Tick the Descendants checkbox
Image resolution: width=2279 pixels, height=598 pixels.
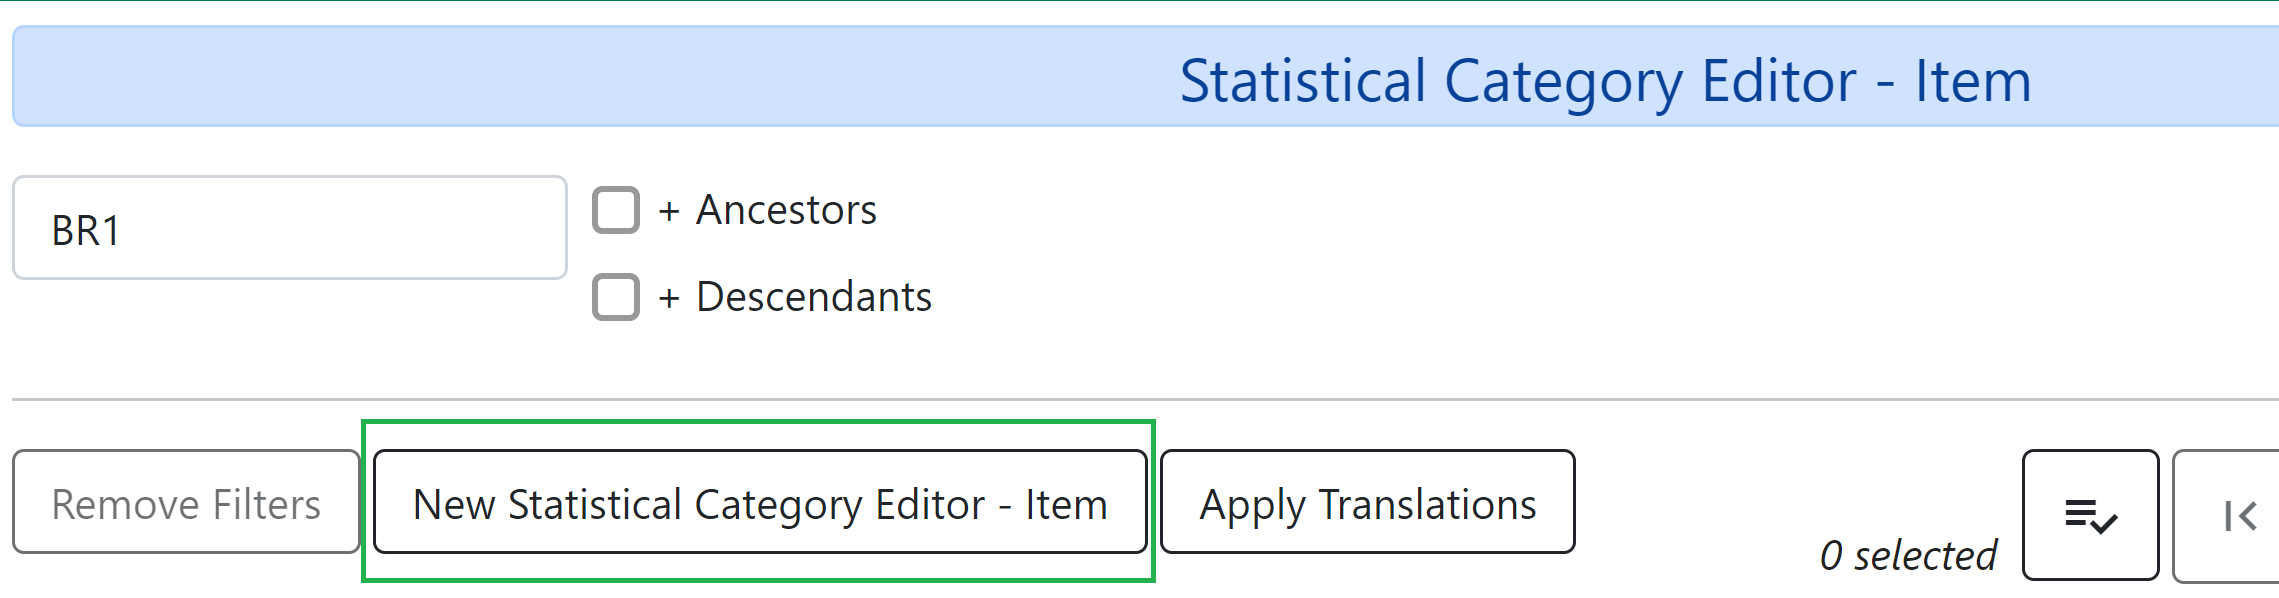pyautogui.click(x=616, y=297)
